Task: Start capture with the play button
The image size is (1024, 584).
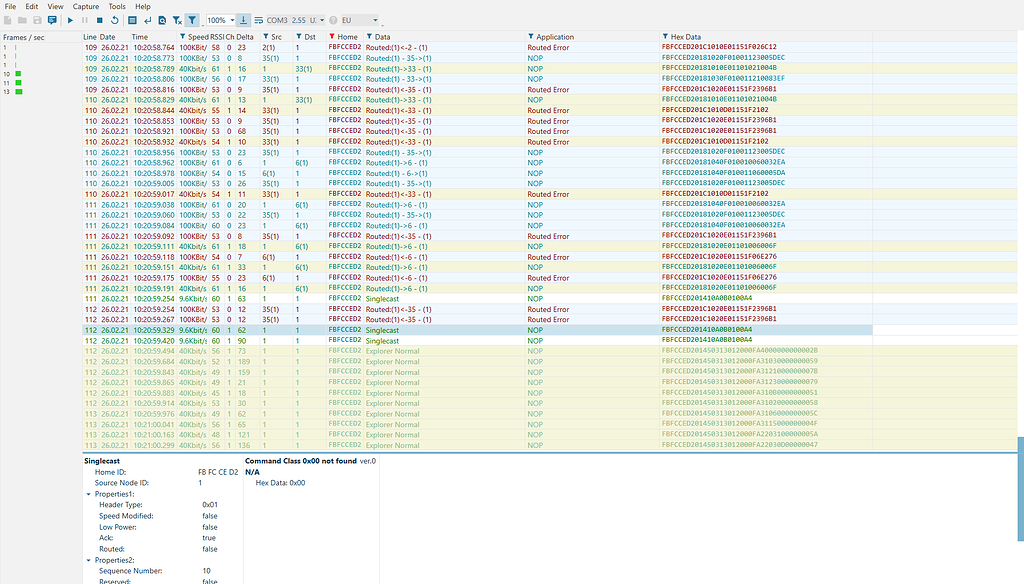Action: click(70, 20)
